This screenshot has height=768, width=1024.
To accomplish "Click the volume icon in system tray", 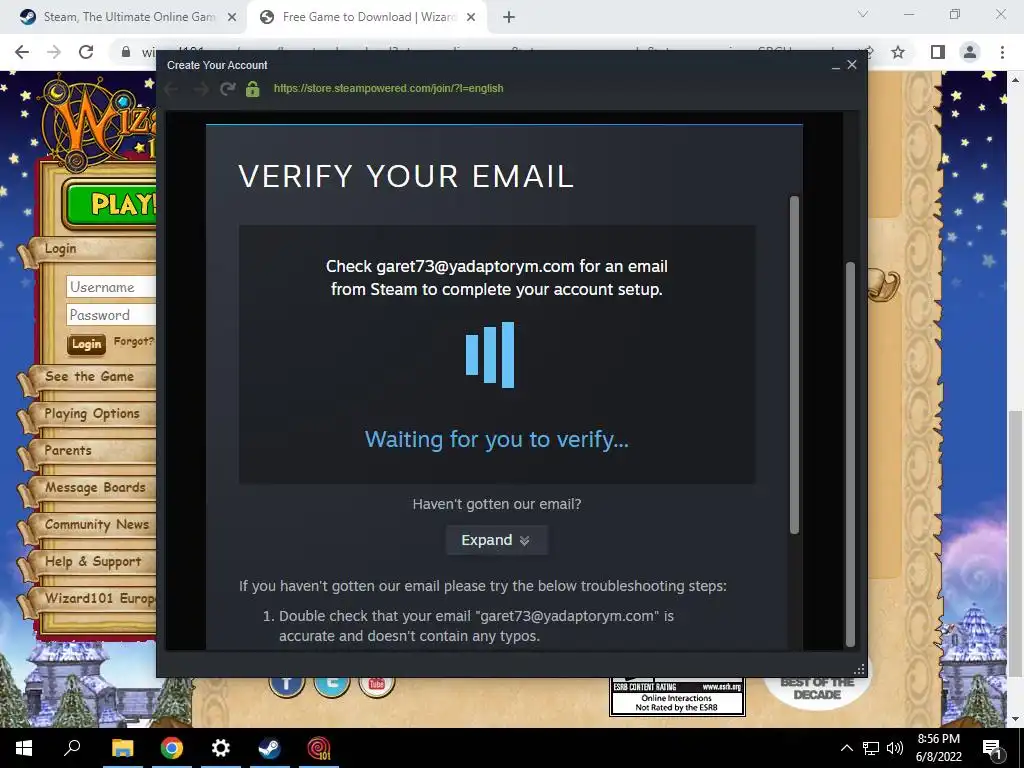I will [x=895, y=748].
